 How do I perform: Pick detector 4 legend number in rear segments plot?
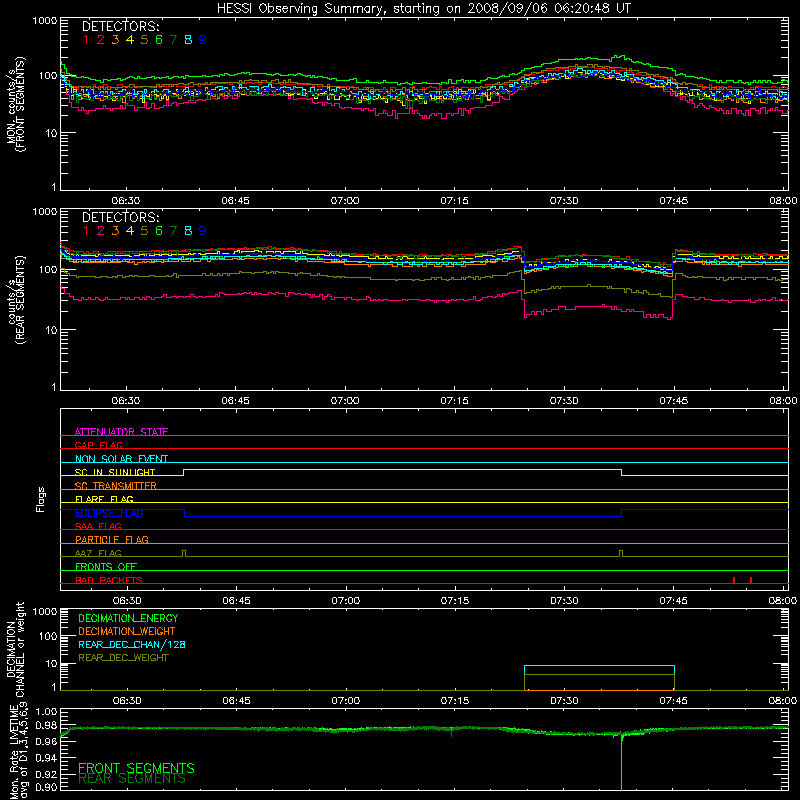tap(130, 231)
